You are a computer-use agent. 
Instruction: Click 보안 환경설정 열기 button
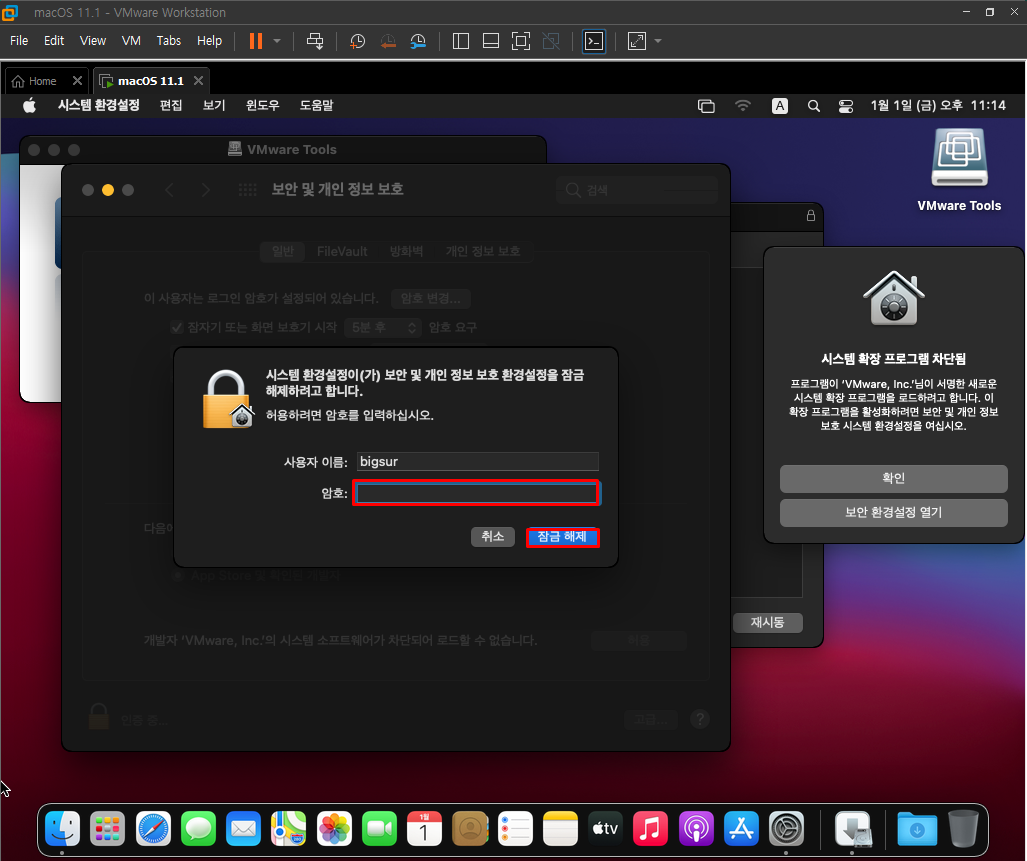[893, 513]
